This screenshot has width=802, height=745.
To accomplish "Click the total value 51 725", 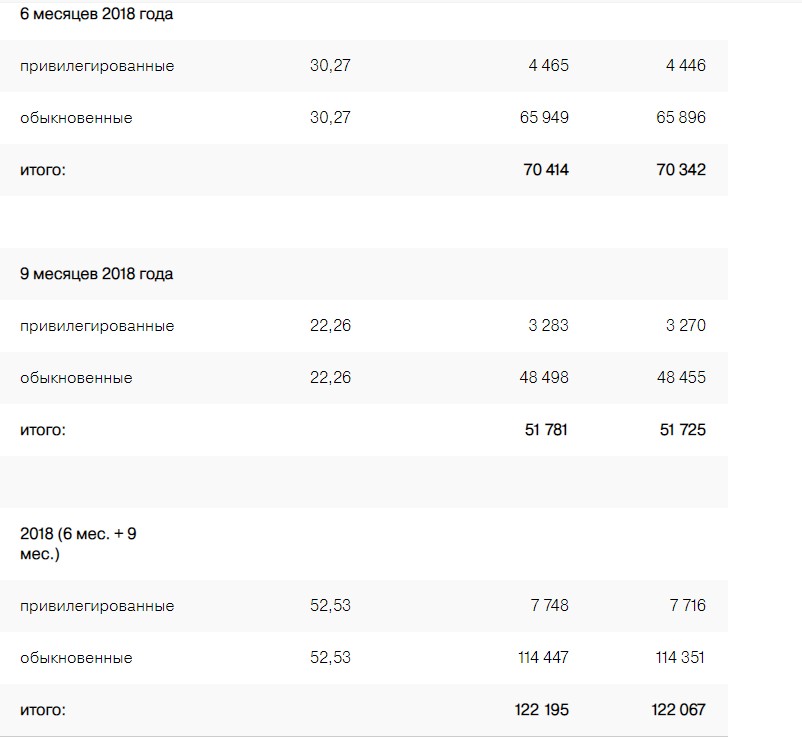I will tap(683, 430).
